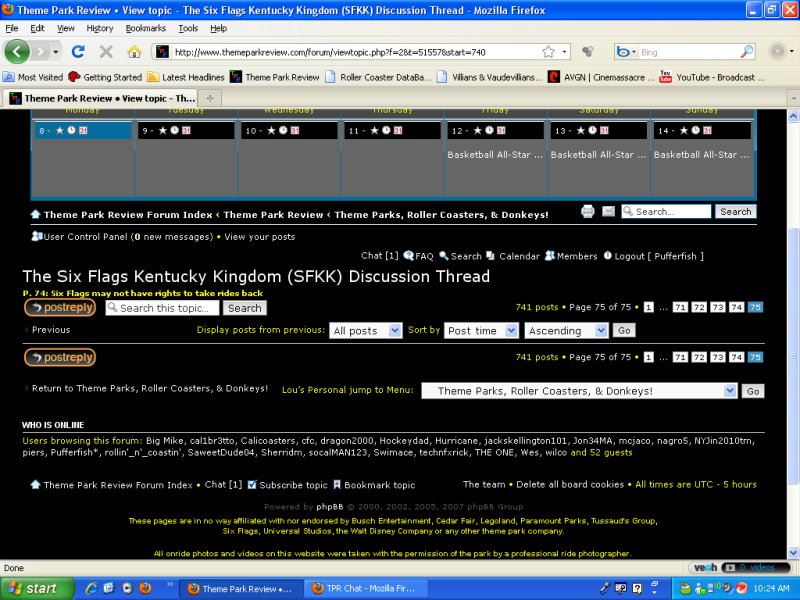Viewport: 800px width, 600px height.
Task: Open the Bookmarks menu
Action: (x=145, y=28)
